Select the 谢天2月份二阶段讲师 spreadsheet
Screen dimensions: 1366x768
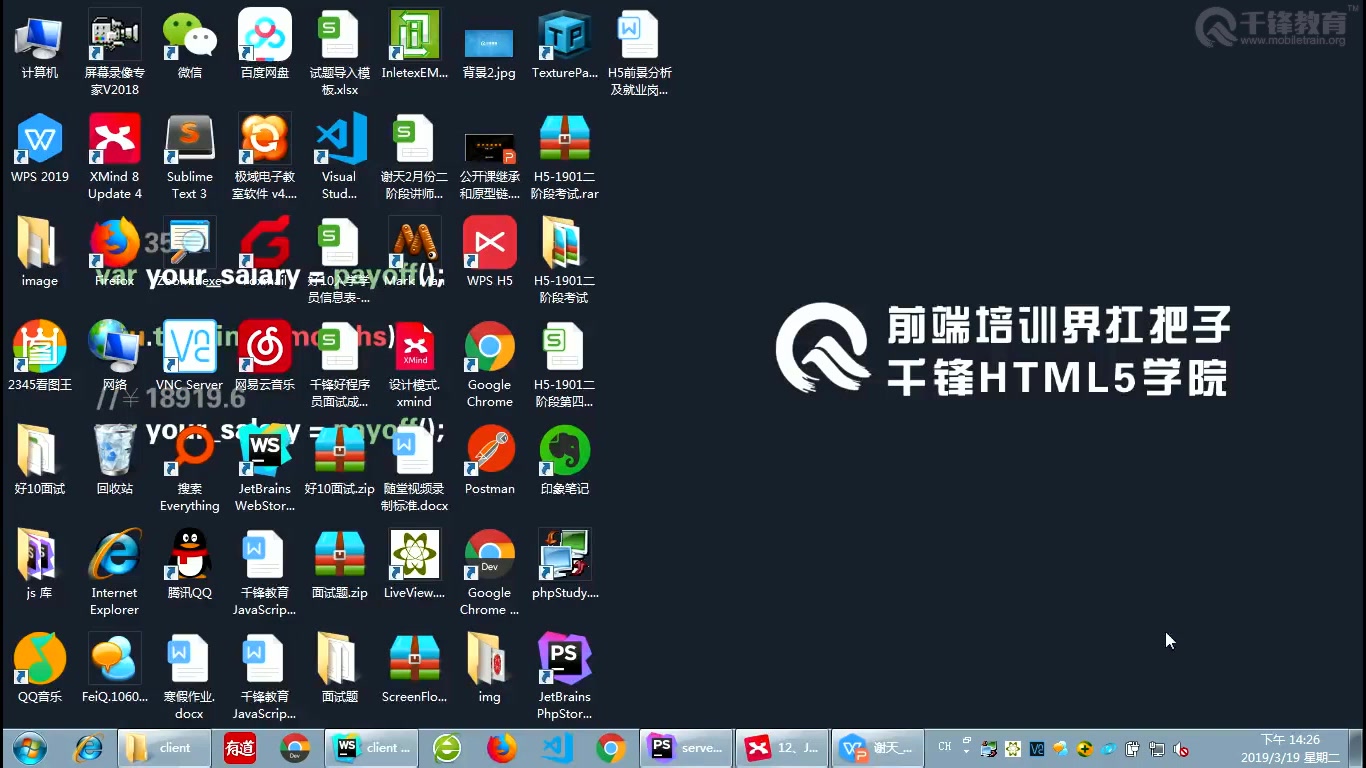tap(415, 157)
